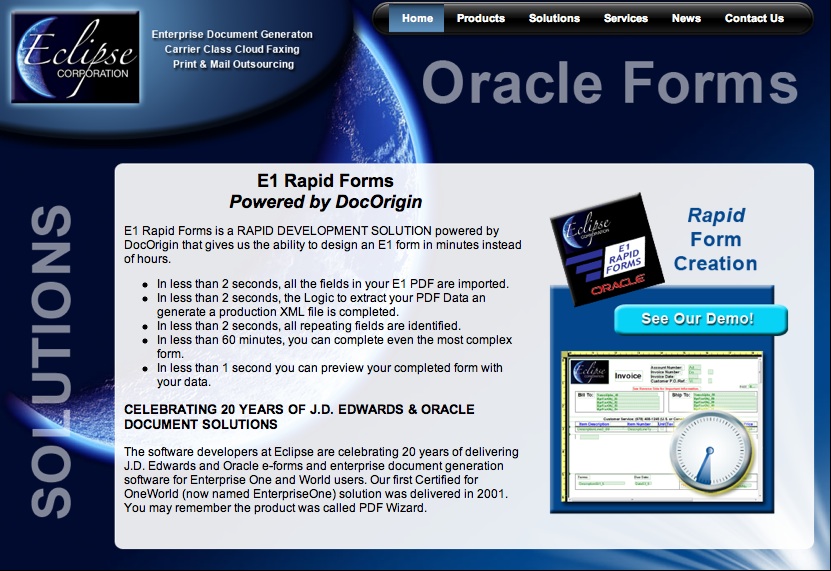
Task: Click the bullet about 60 minutes complex form
Action: click(x=334, y=347)
